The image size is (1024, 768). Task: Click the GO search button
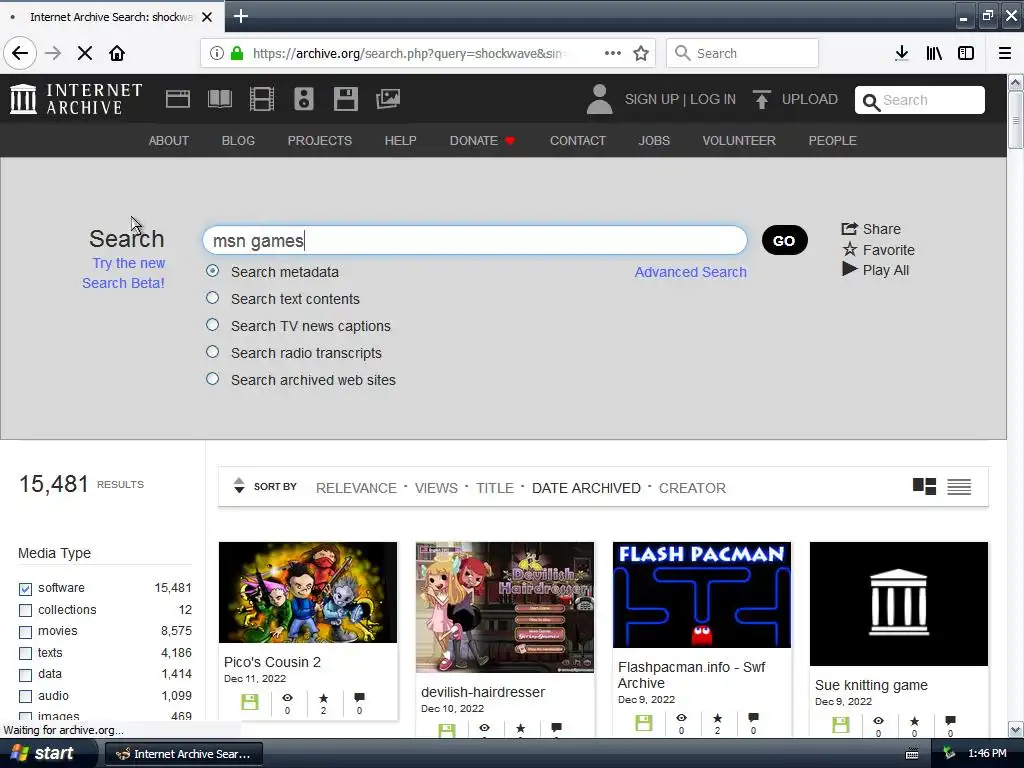point(784,240)
